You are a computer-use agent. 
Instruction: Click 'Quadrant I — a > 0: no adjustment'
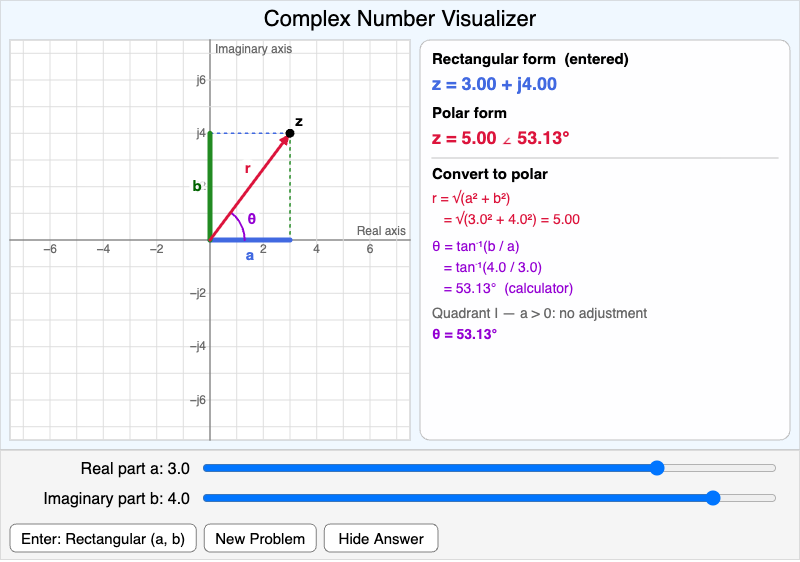tap(539, 313)
